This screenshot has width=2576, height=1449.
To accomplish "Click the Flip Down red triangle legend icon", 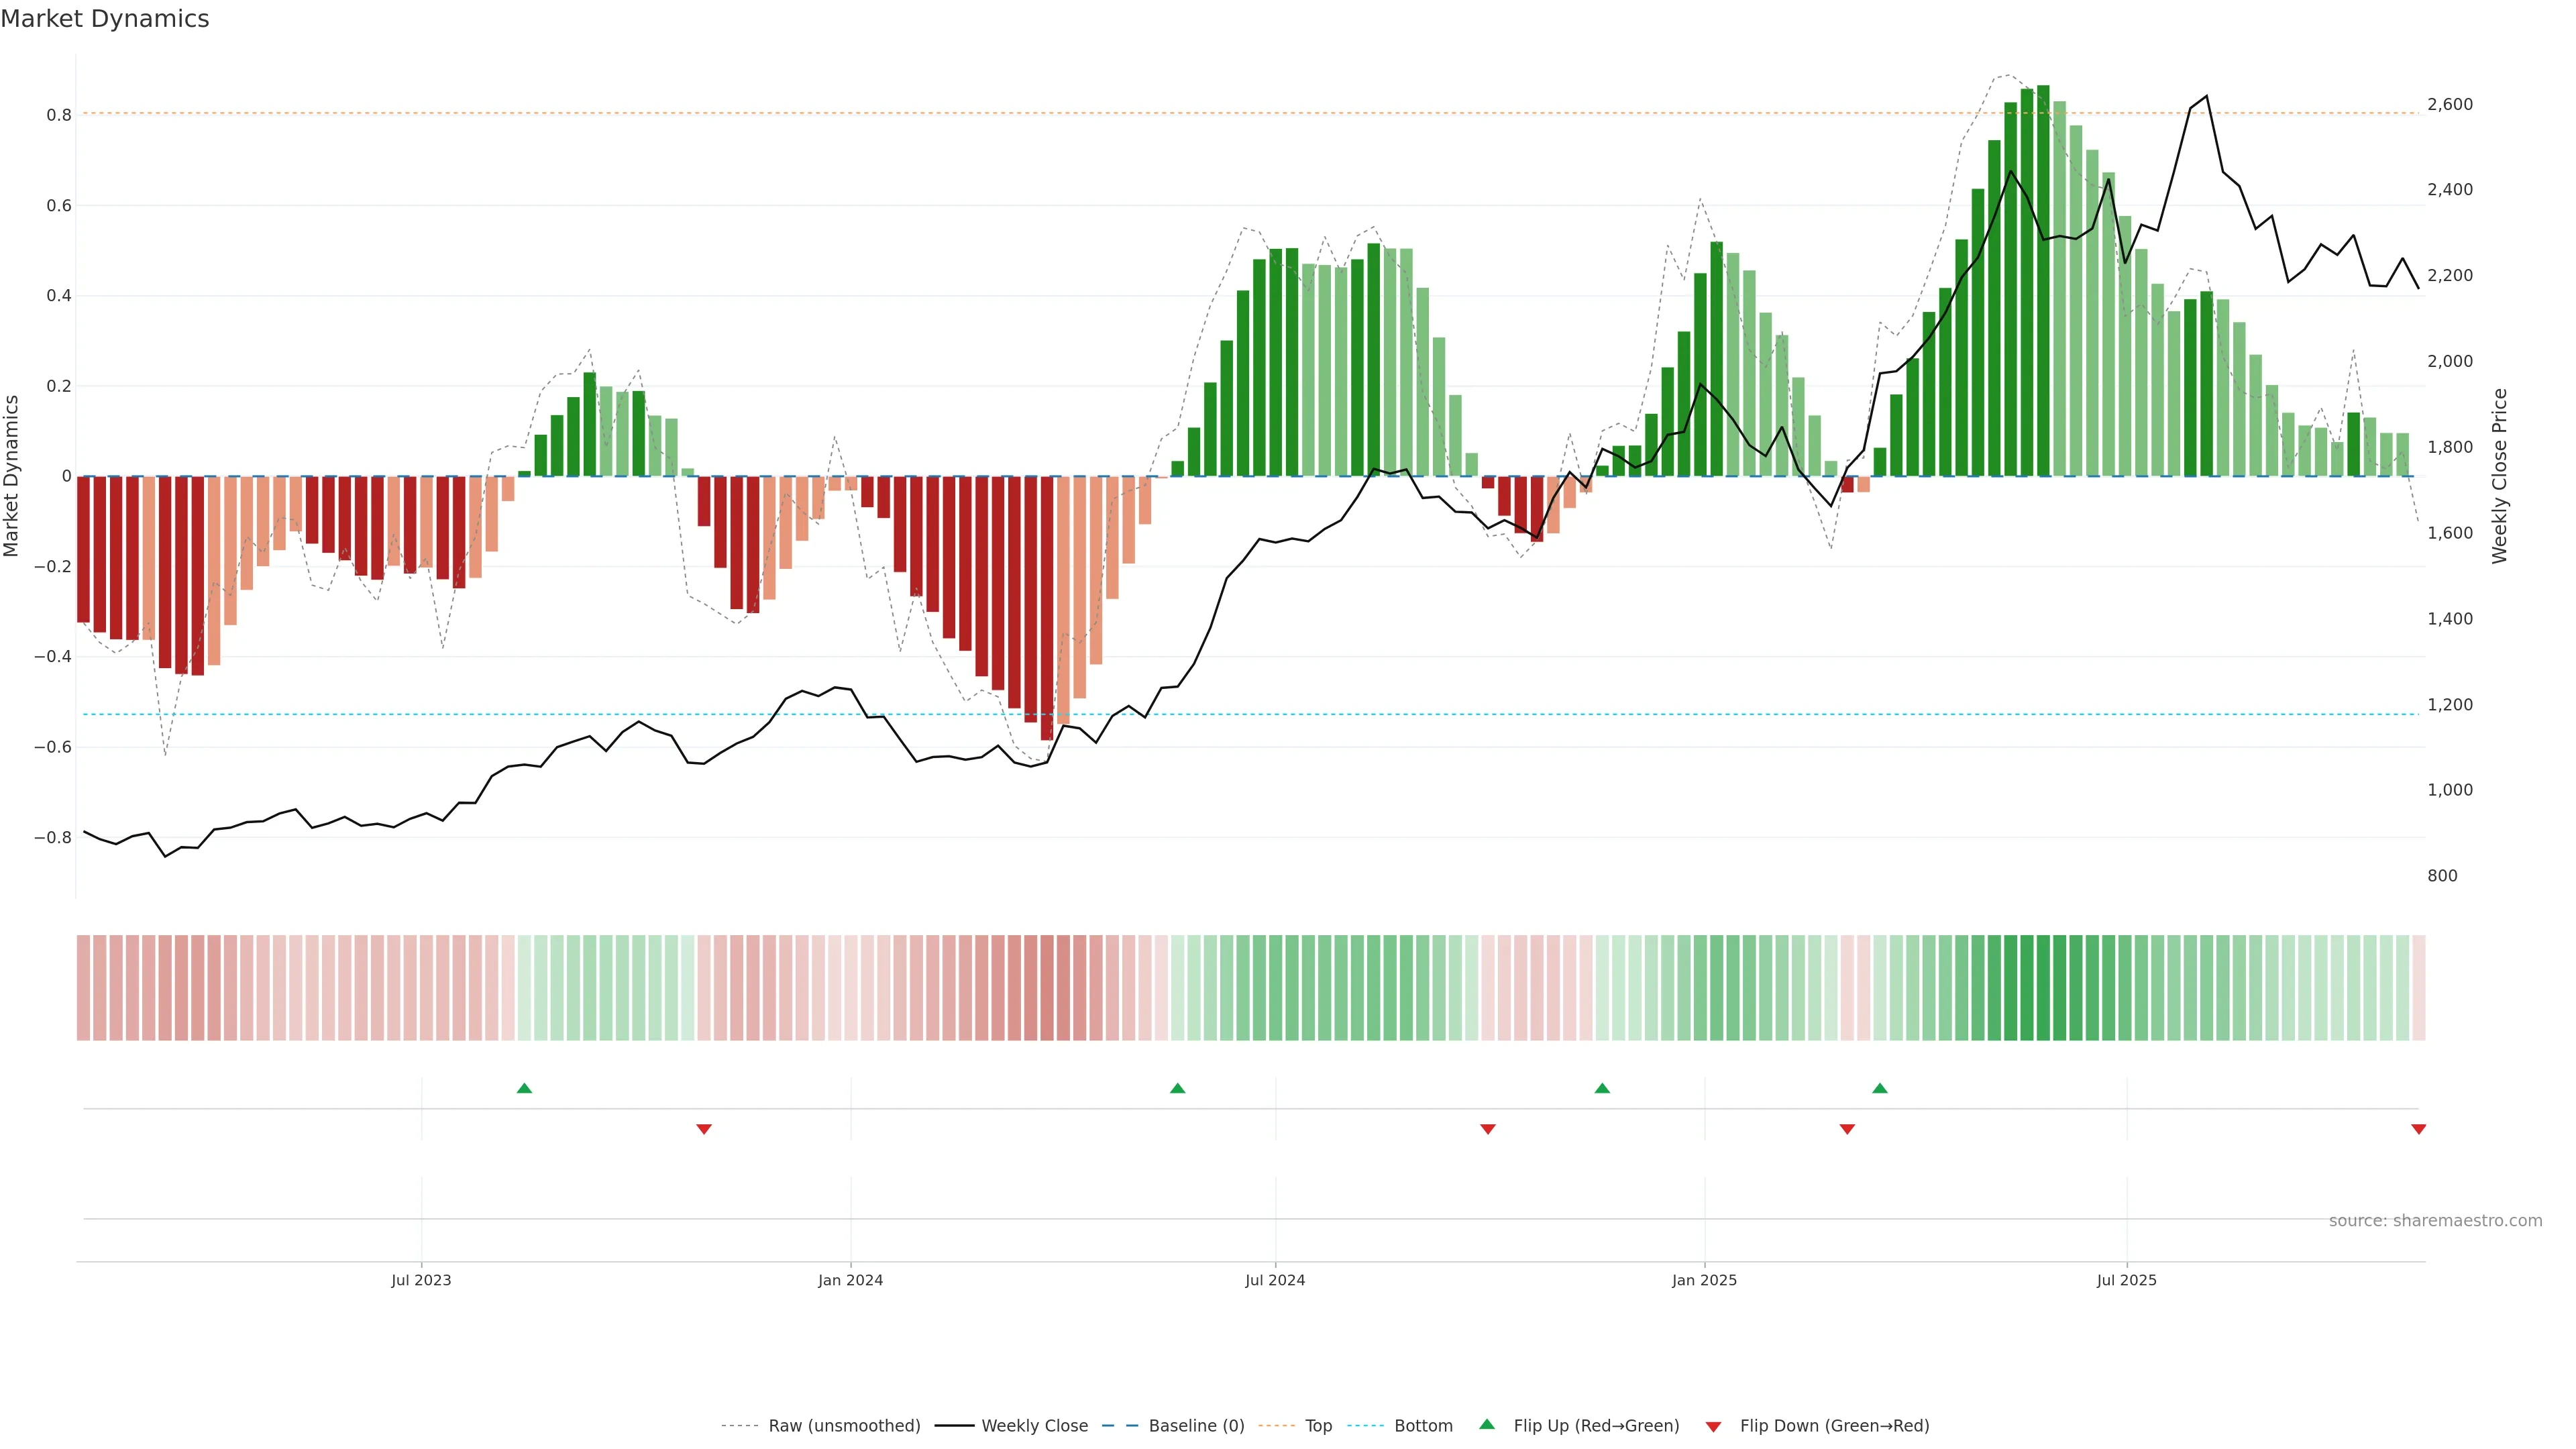I will [x=1713, y=1427].
